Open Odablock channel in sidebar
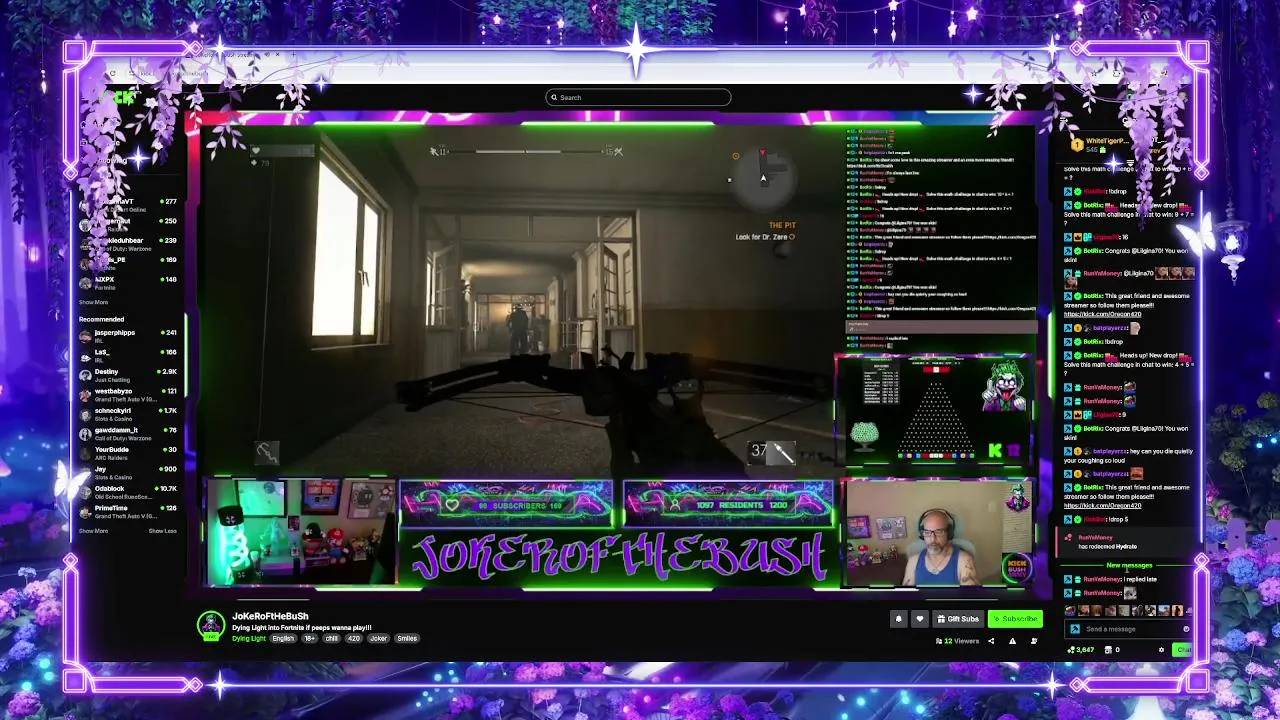 click(128, 492)
